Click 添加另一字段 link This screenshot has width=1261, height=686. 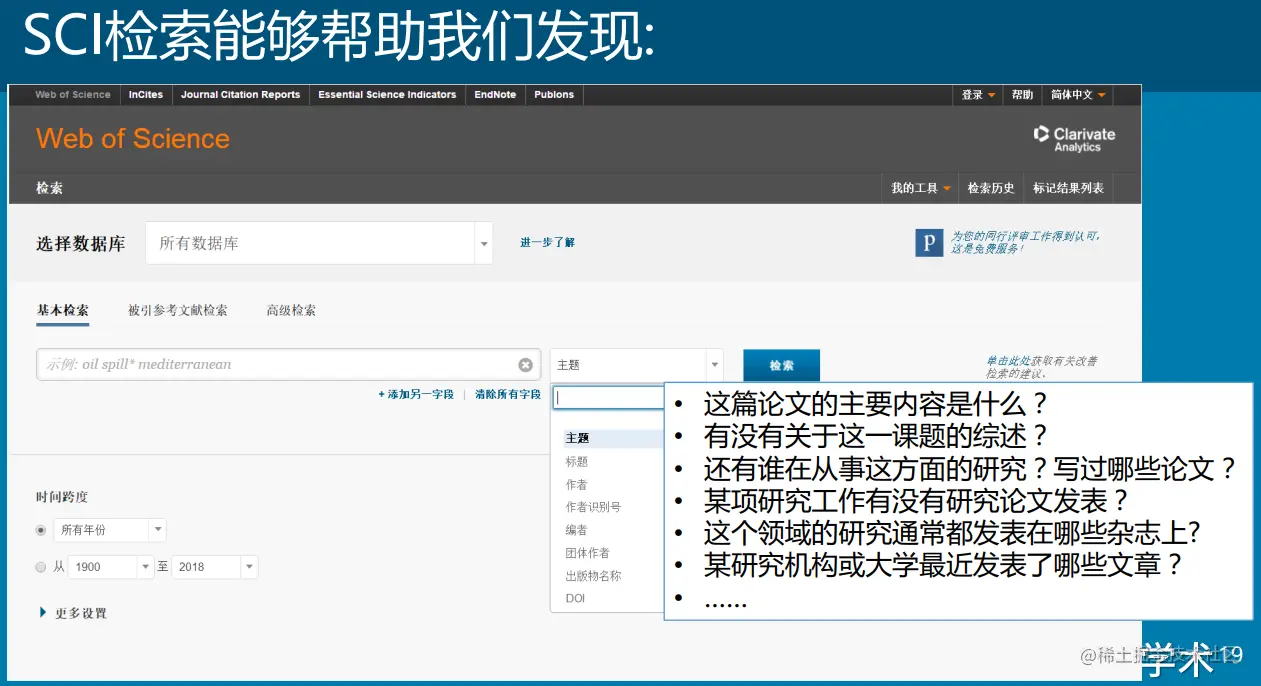(x=416, y=395)
